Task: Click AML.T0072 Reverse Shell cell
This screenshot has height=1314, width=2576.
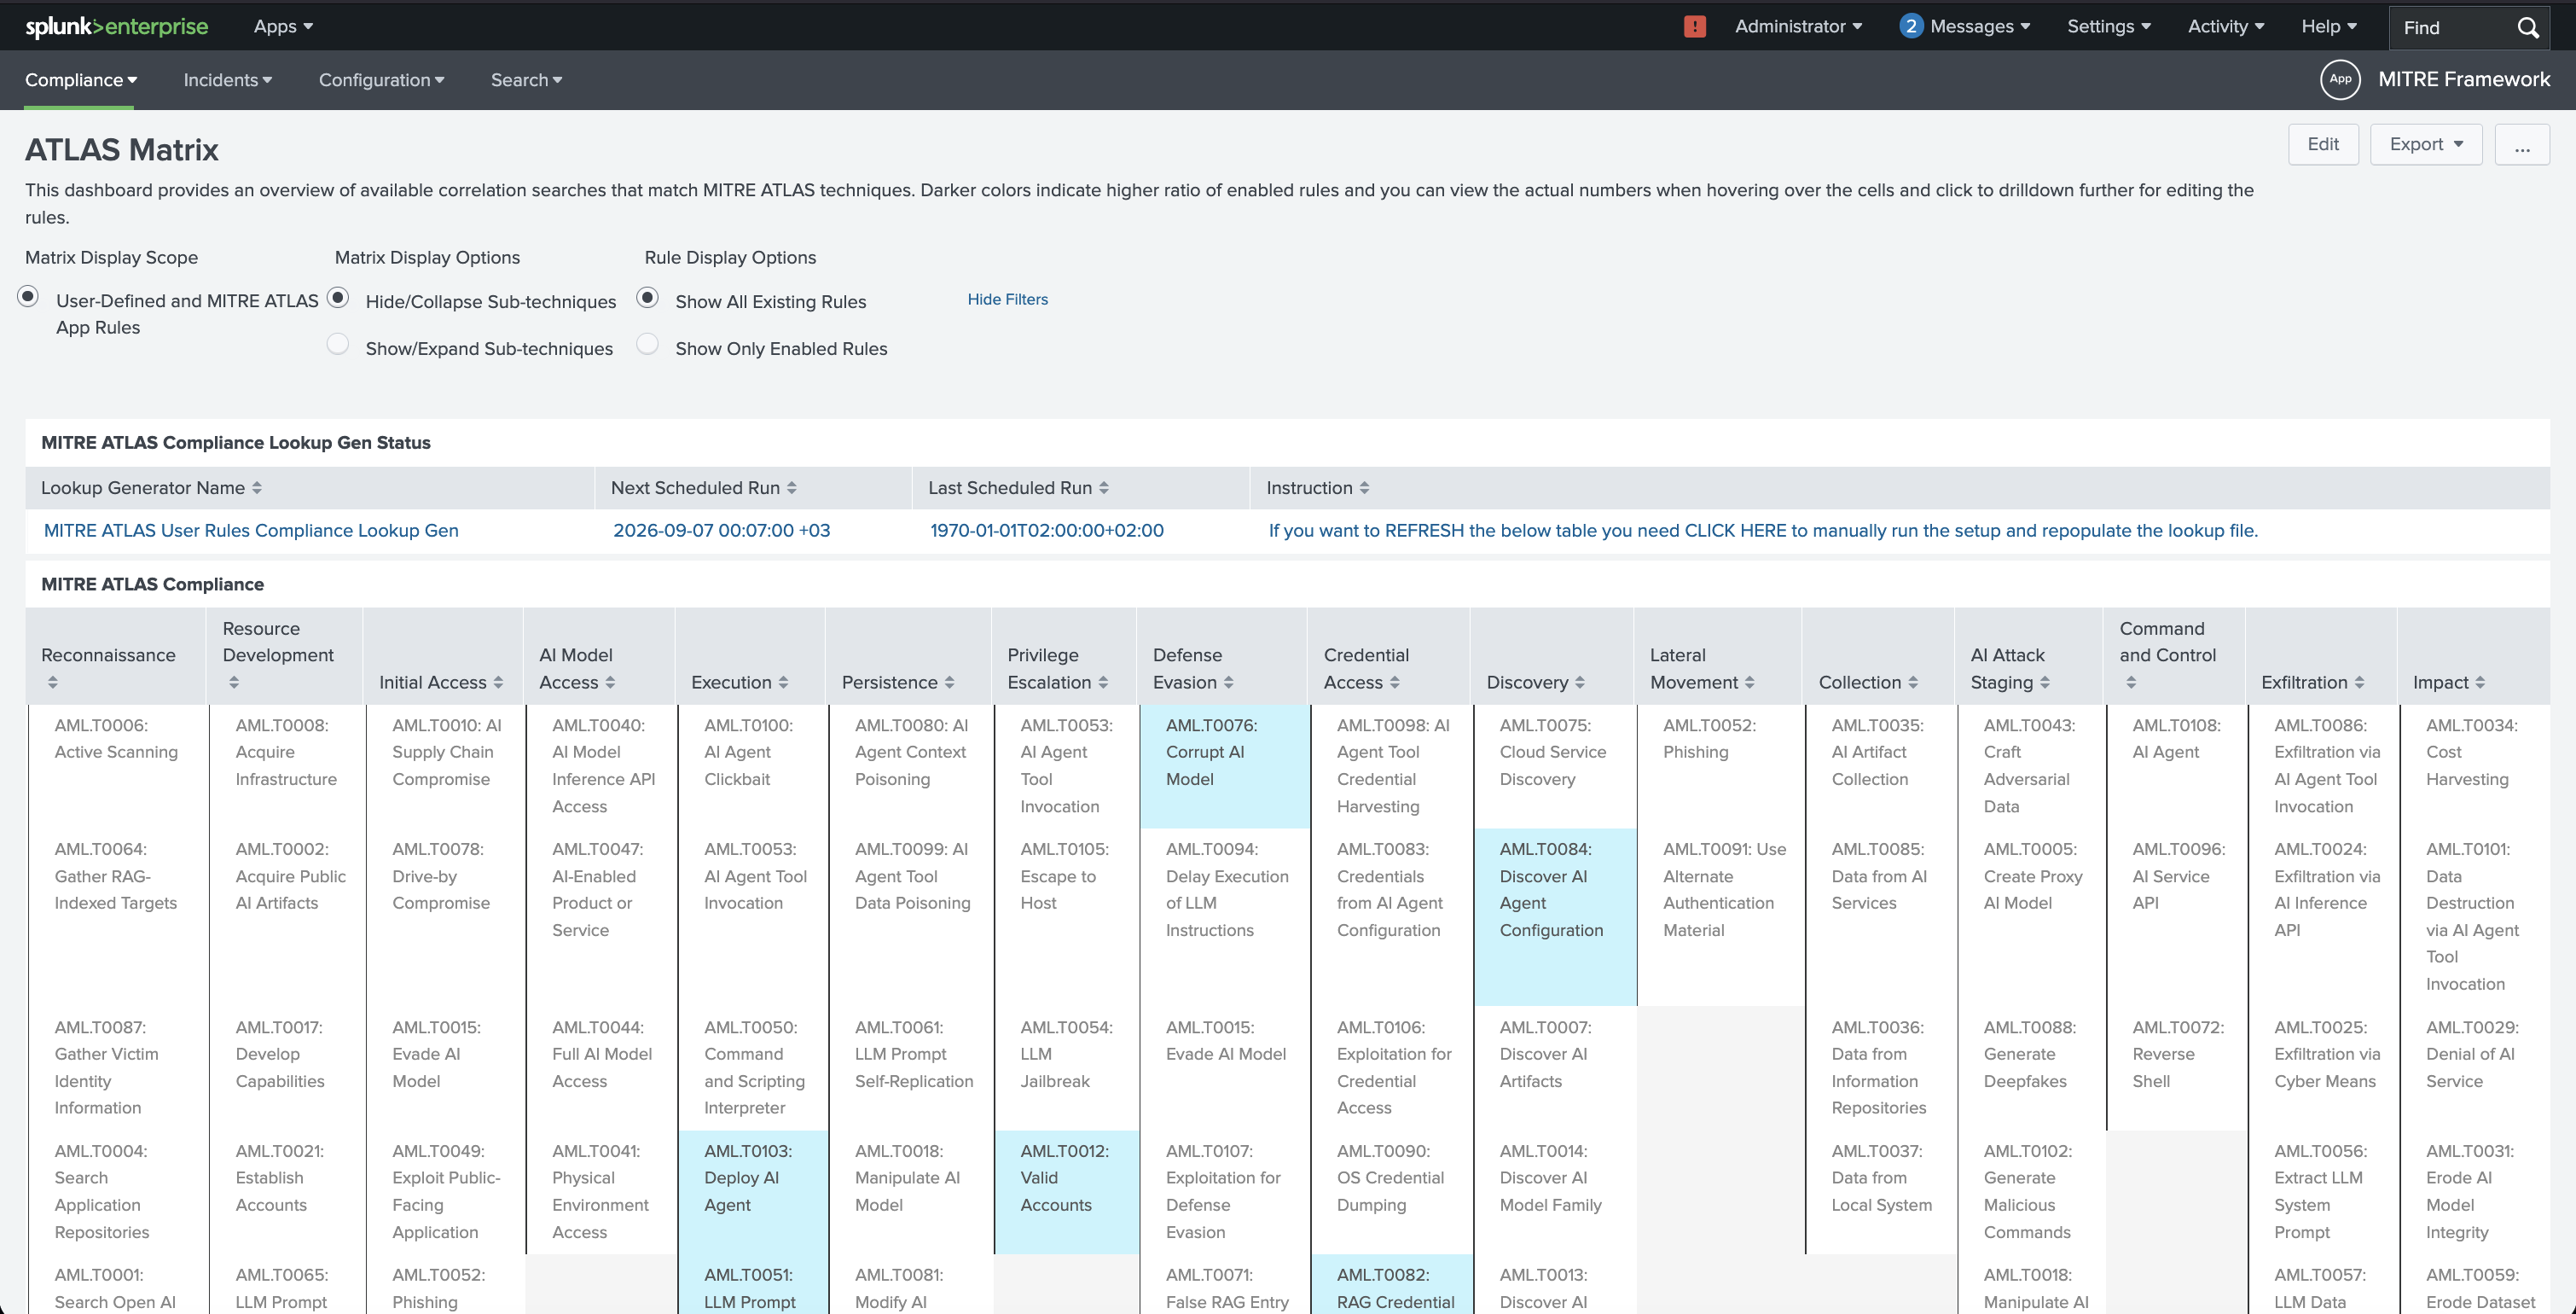Action: click(2177, 1068)
